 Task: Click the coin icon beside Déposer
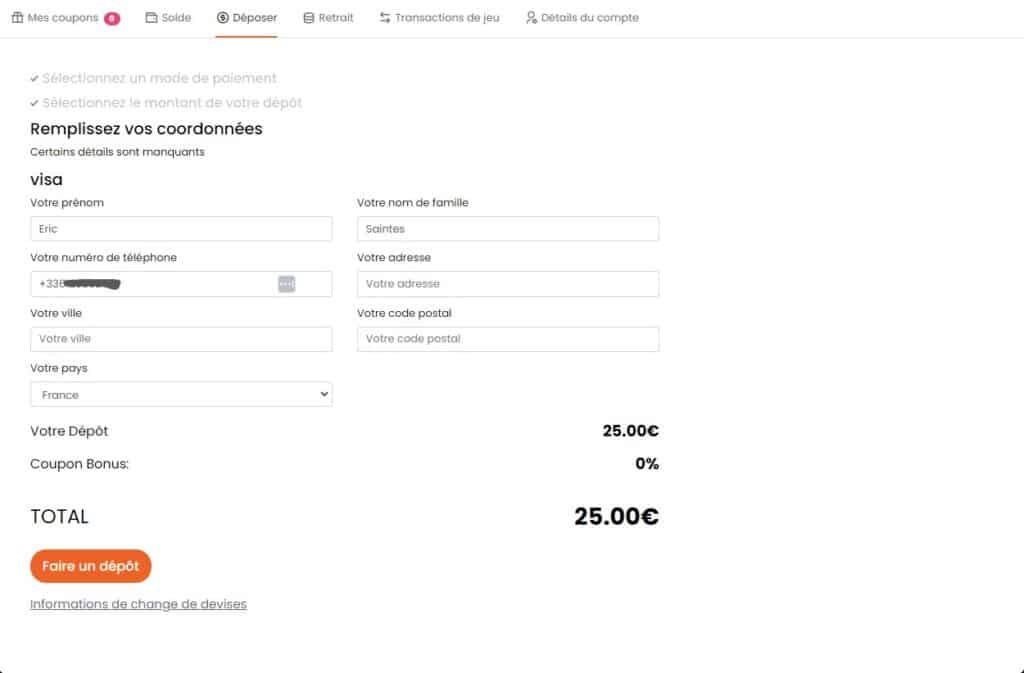223,18
